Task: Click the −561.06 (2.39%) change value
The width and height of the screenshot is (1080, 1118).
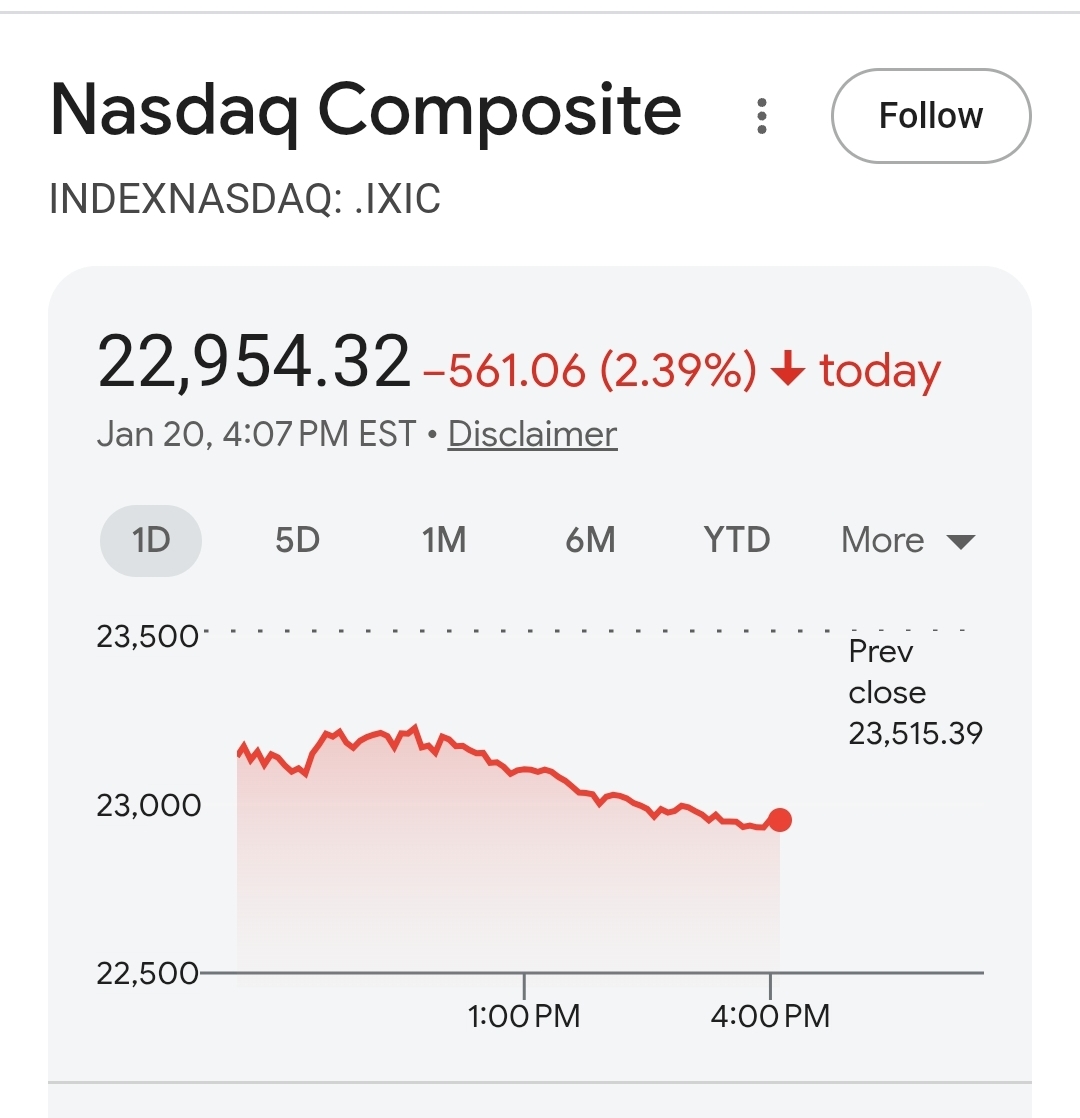Action: pos(590,371)
